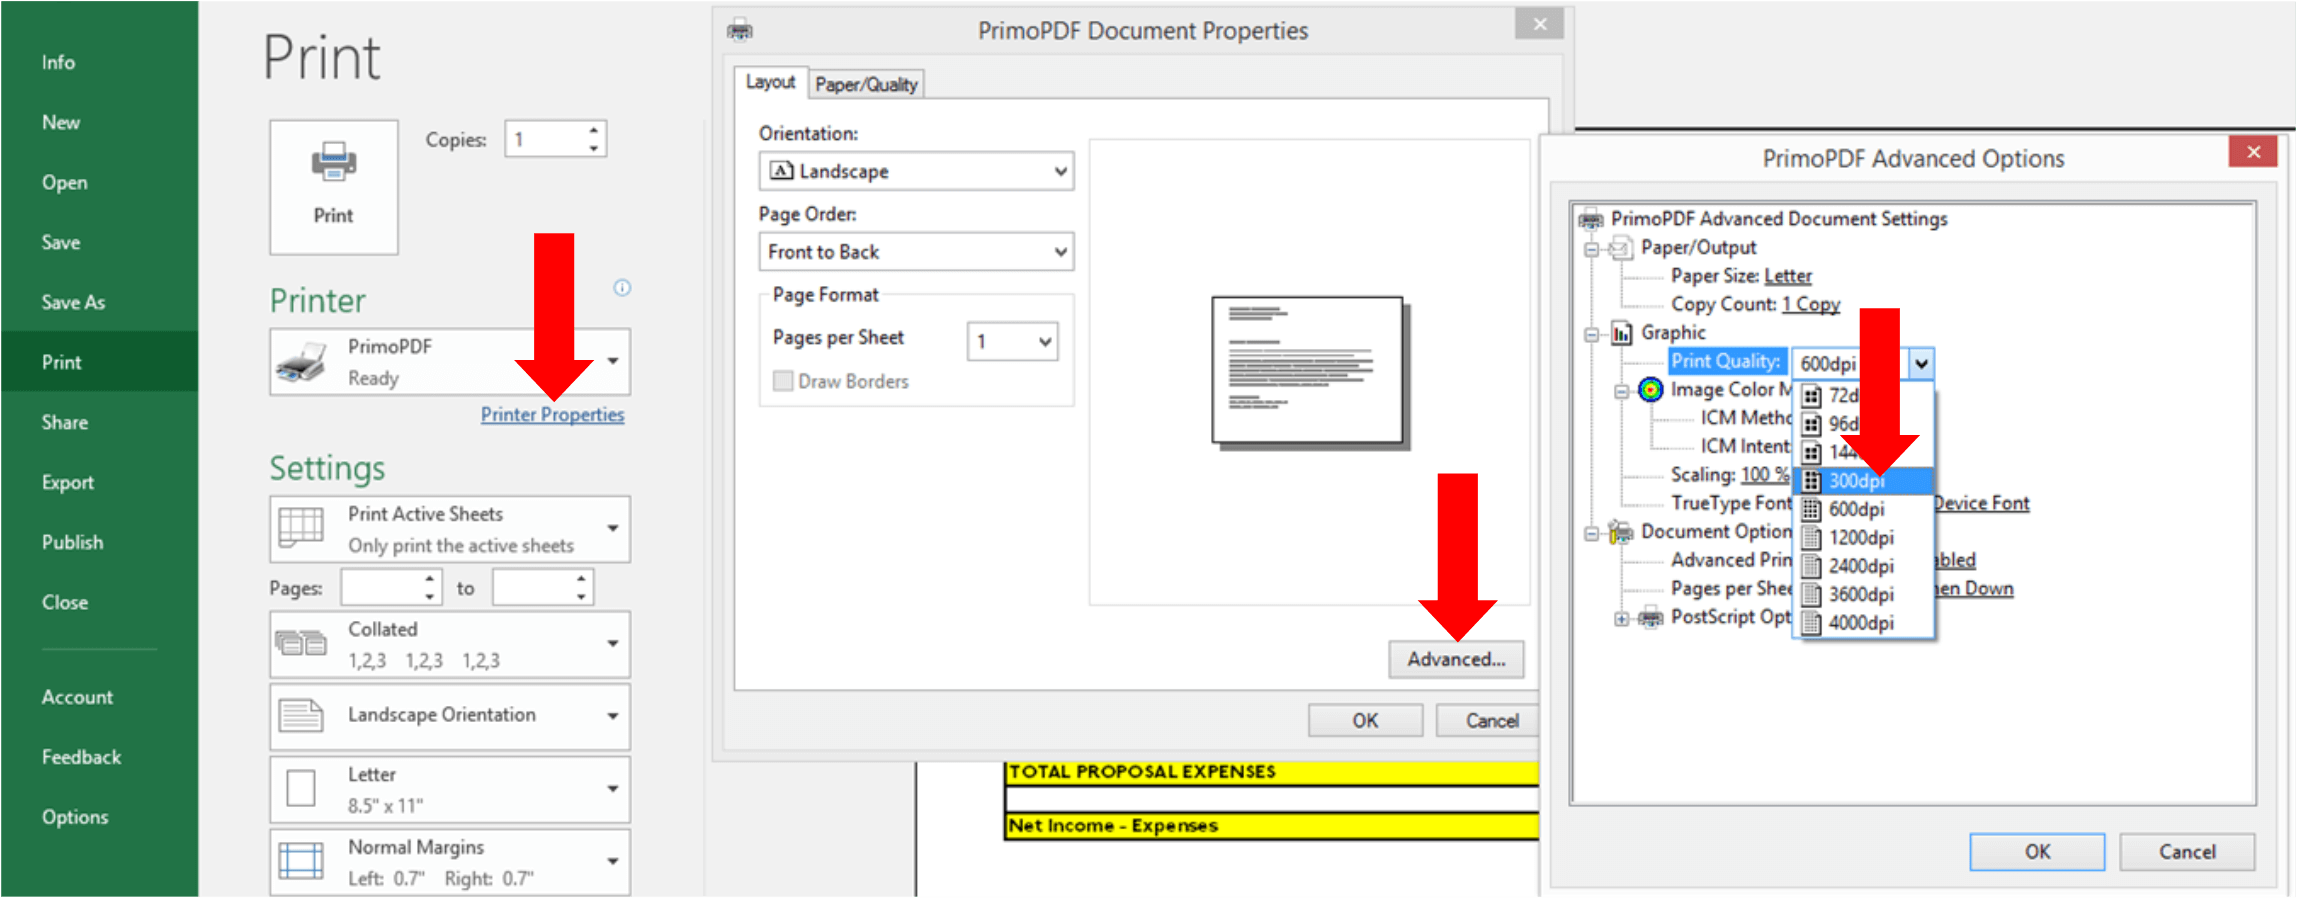Collapse the Paper/Output tree node
2297x901 pixels.
coord(1591,249)
